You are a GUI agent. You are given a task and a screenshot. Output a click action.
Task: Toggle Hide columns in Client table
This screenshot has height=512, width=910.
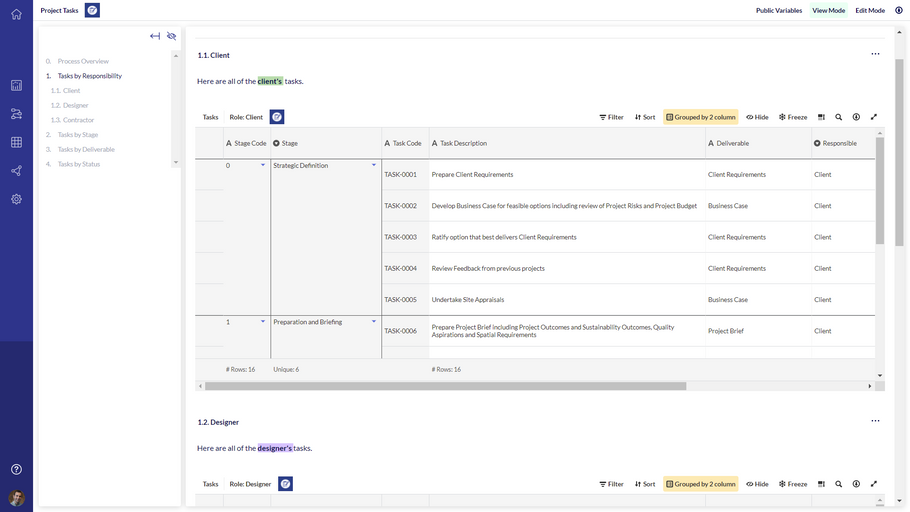coord(757,117)
